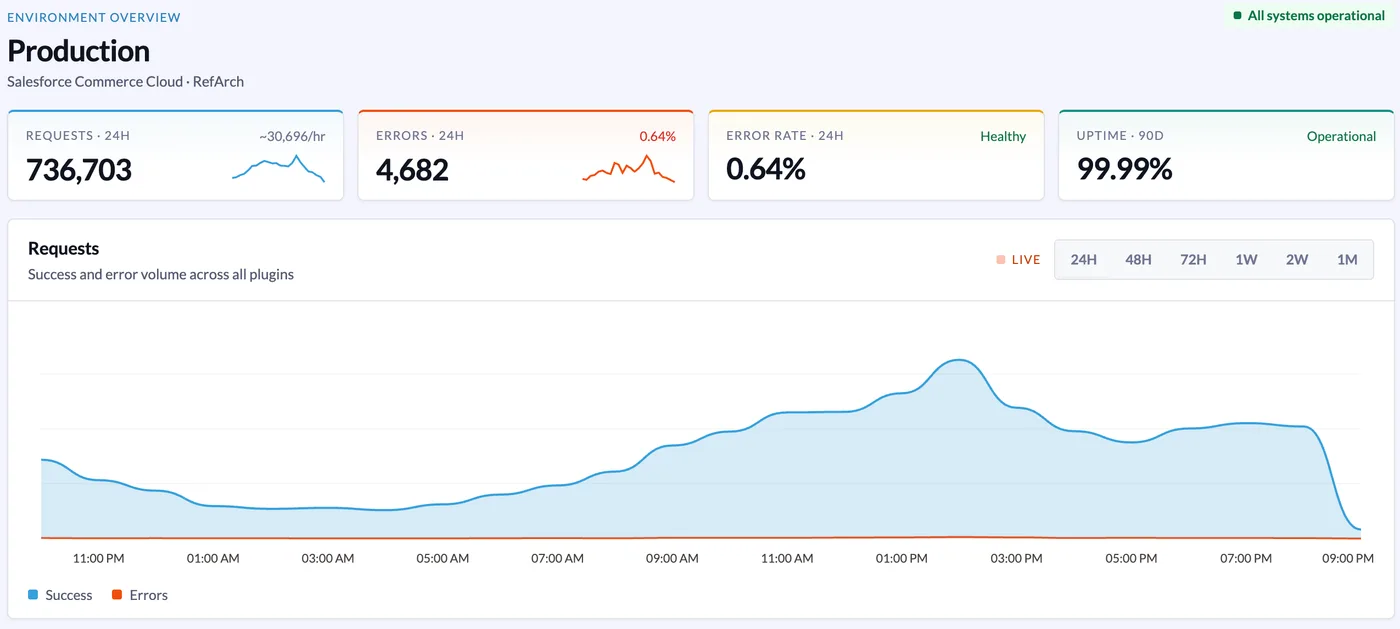Click the green operational status dot
This screenshot has width=1400, height=629.
point(1238,16)
